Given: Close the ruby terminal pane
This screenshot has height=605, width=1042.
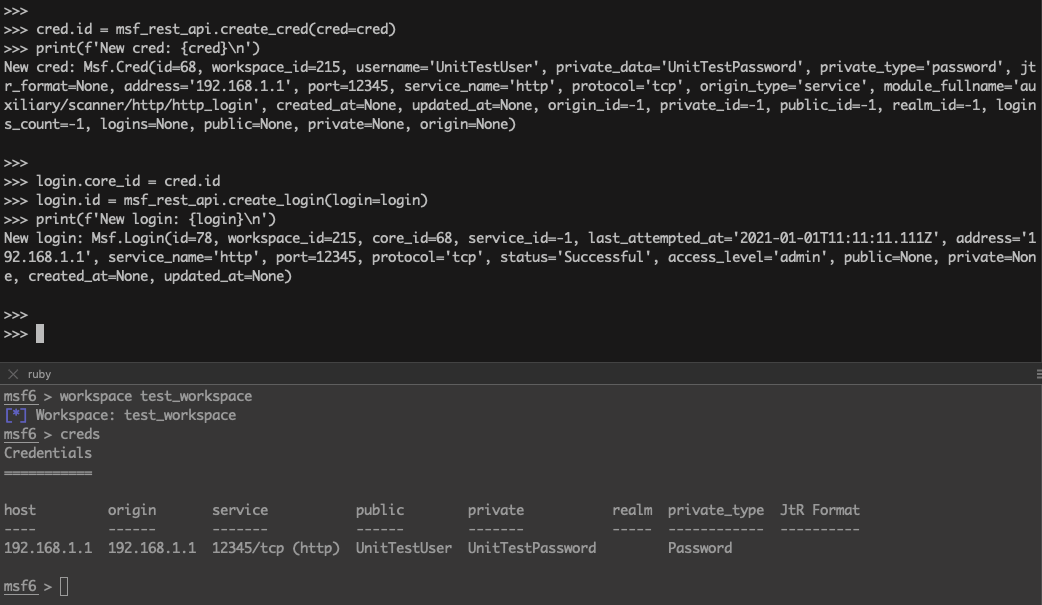Looking at the screenshot, I should point(12,373).
